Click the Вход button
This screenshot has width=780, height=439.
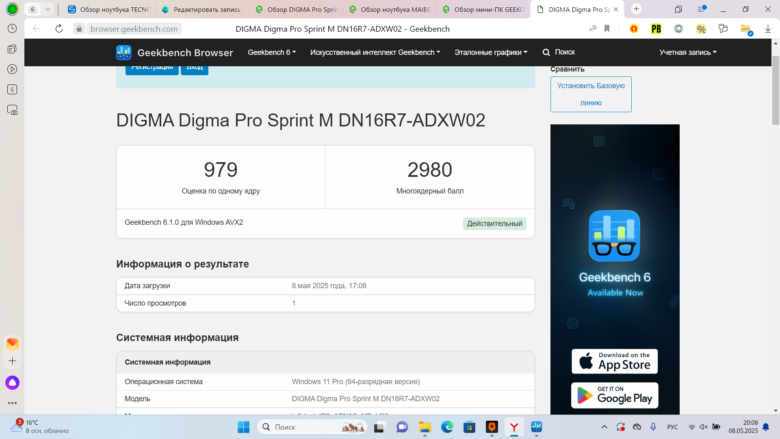[195, 69]
